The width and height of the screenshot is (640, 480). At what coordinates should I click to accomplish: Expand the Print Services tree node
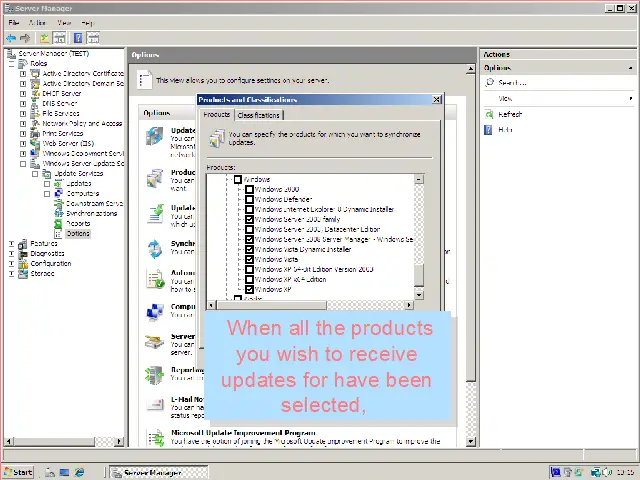[23, 133]
